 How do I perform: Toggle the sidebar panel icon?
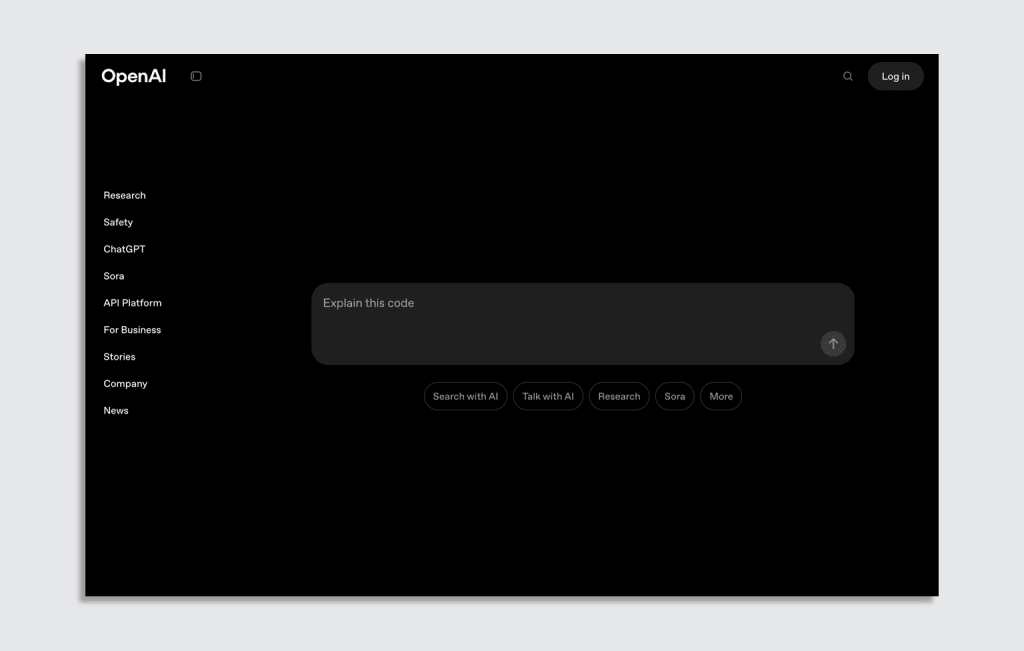196,76
